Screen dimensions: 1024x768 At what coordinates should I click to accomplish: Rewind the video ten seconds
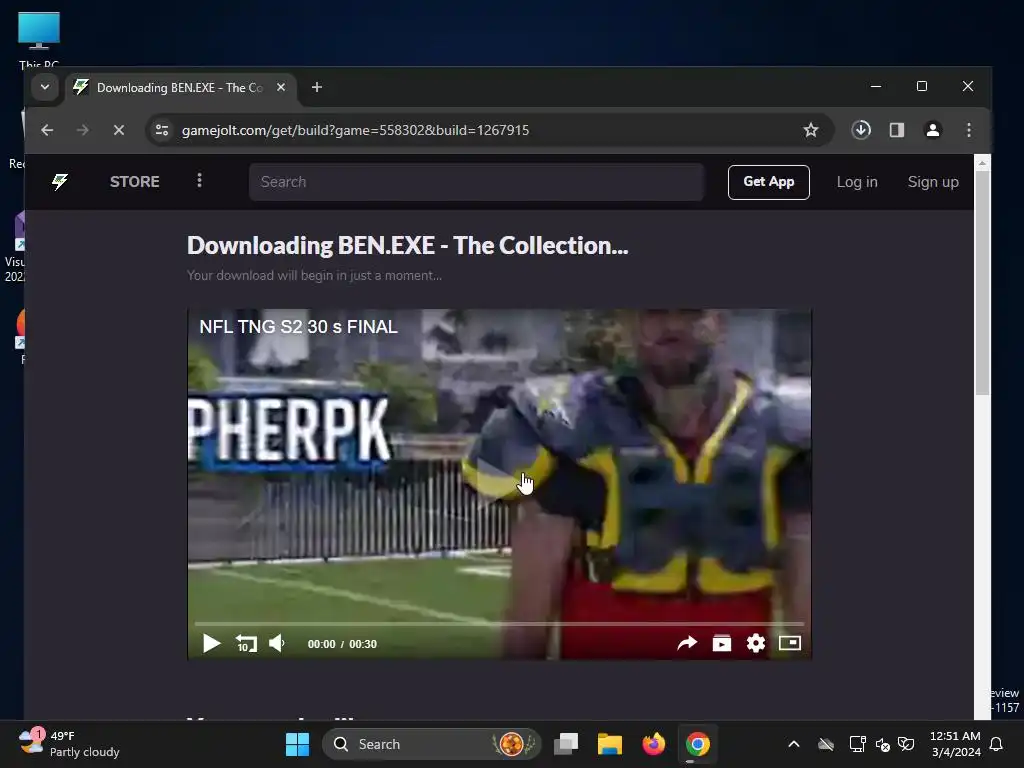point(246,643)
